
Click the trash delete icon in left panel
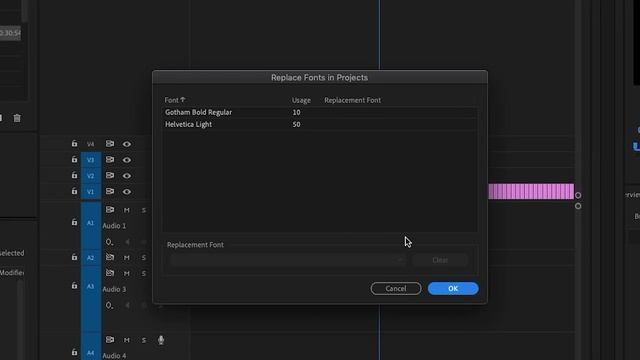point(17,118)
